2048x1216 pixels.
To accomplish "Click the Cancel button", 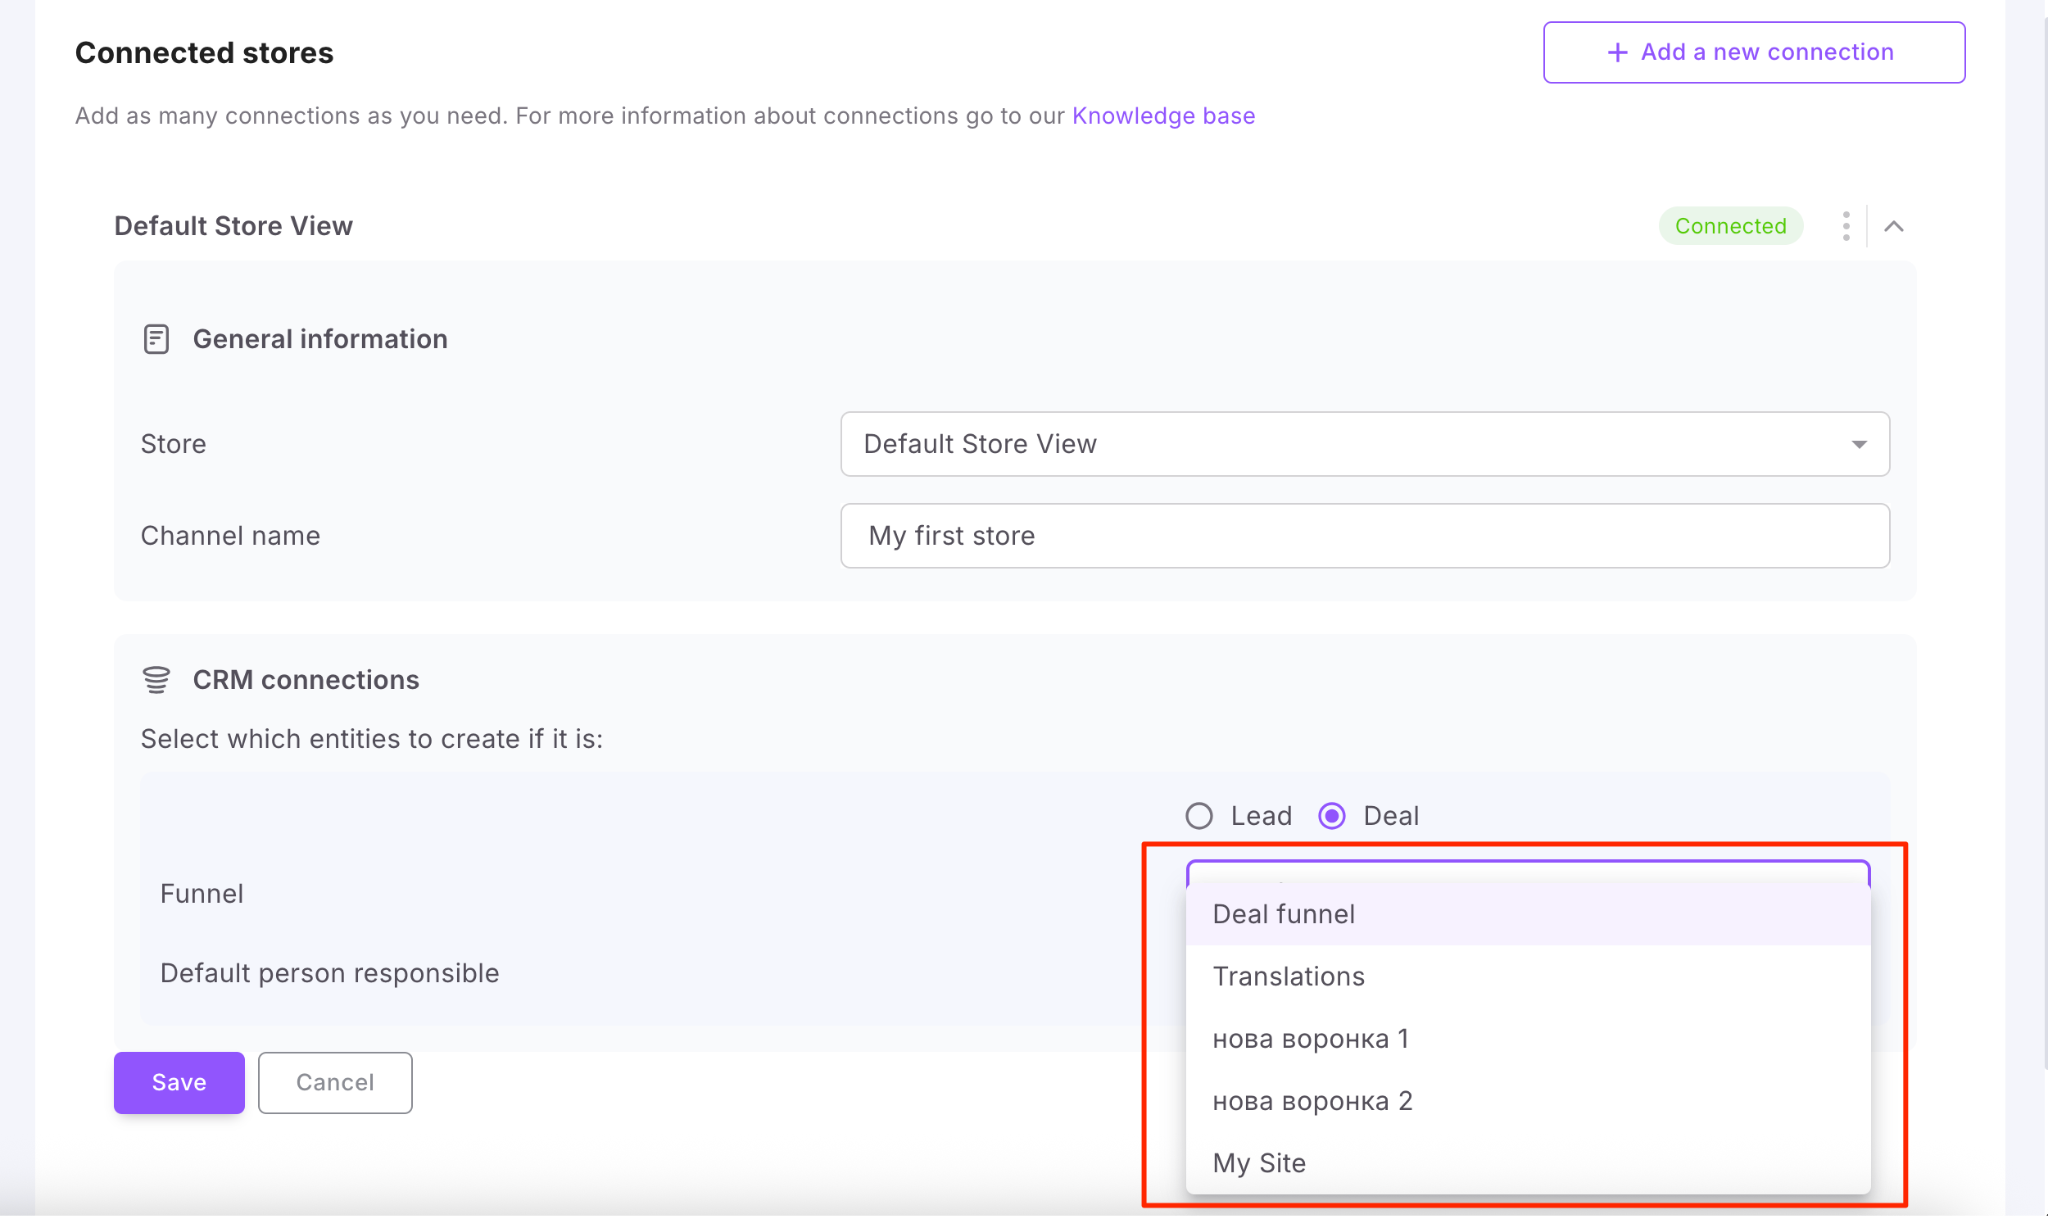I will click(335, 1082).
